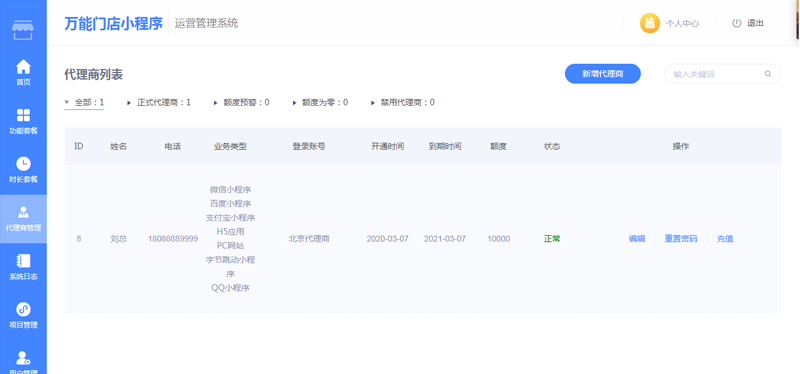Click the 状态 column header
Screen dimensions: 800x374
pos(552,146)
